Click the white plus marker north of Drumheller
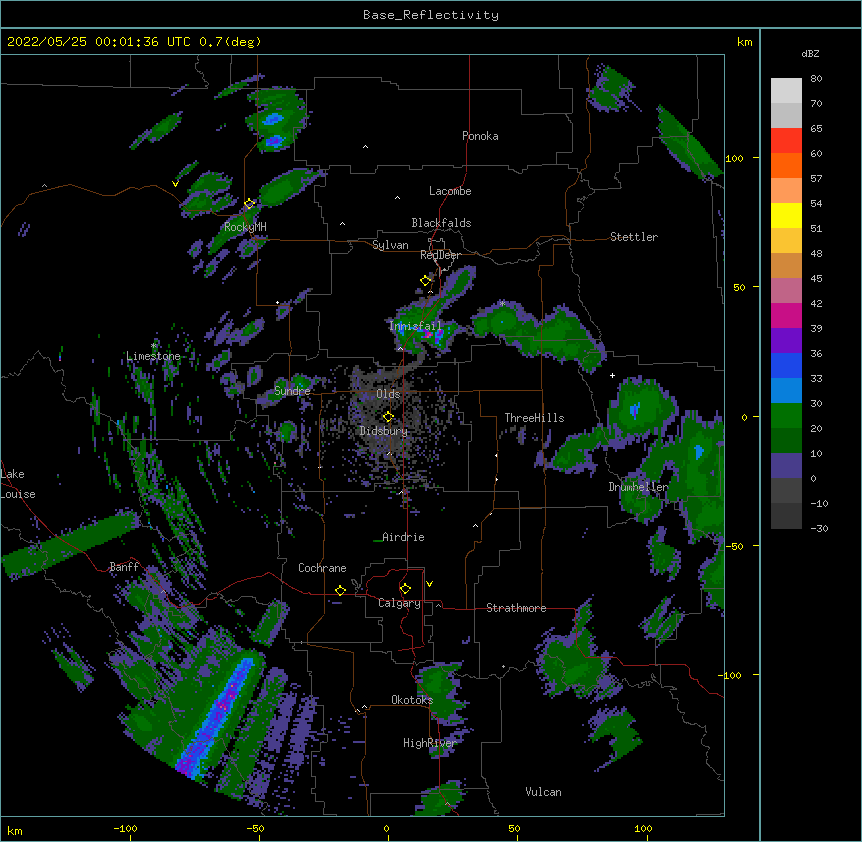This screenshot has width=862, height=842. (x=612, y=375)
